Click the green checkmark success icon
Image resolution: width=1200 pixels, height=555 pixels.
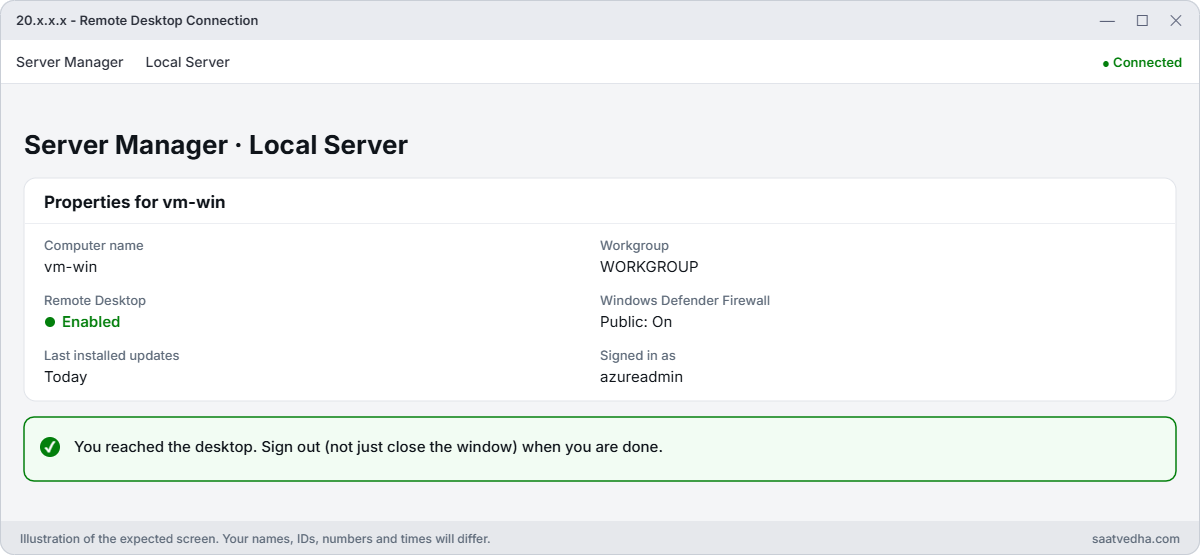tap(50, 447)
